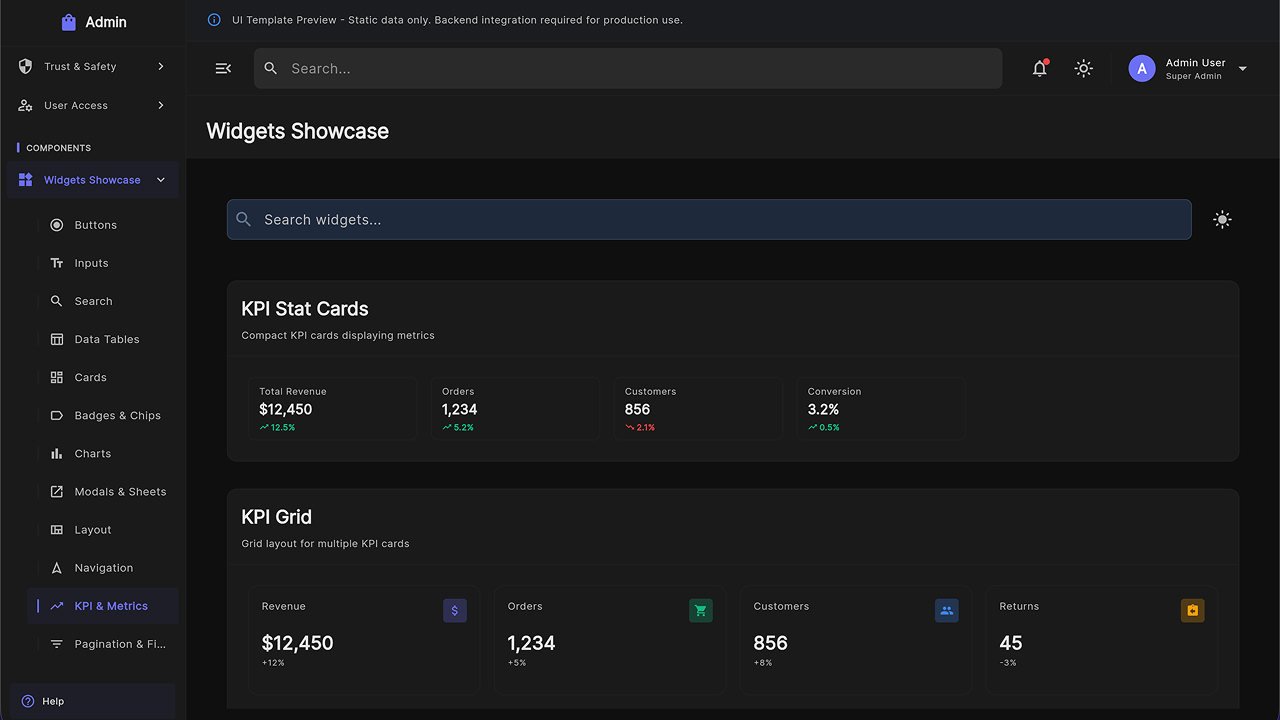Click the dollar icon on Revenue card

click(455, 610)
